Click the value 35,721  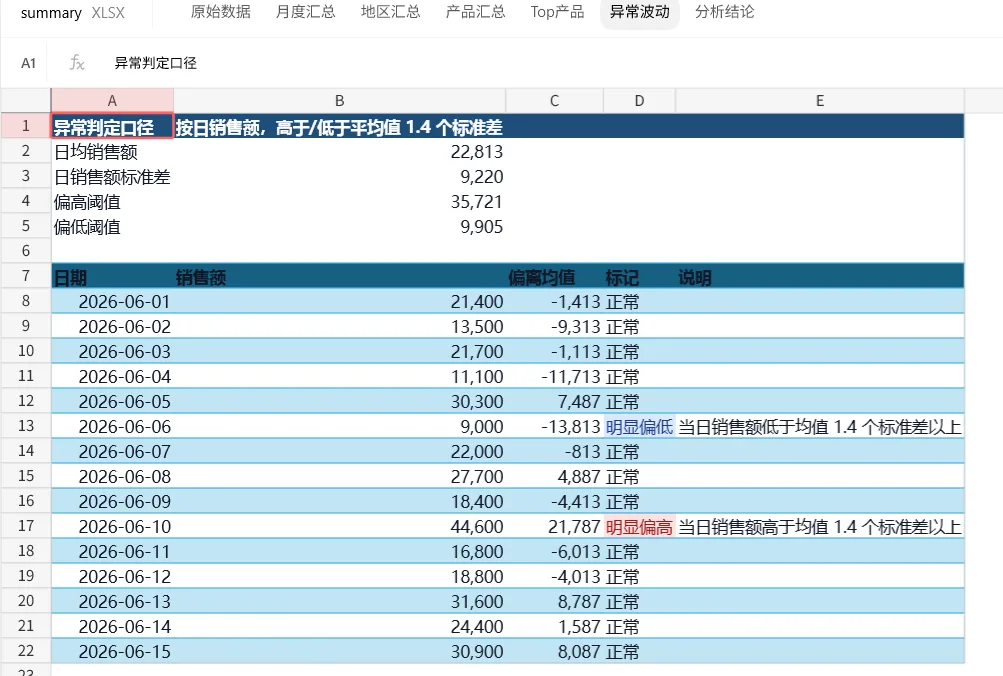[477, 201]
